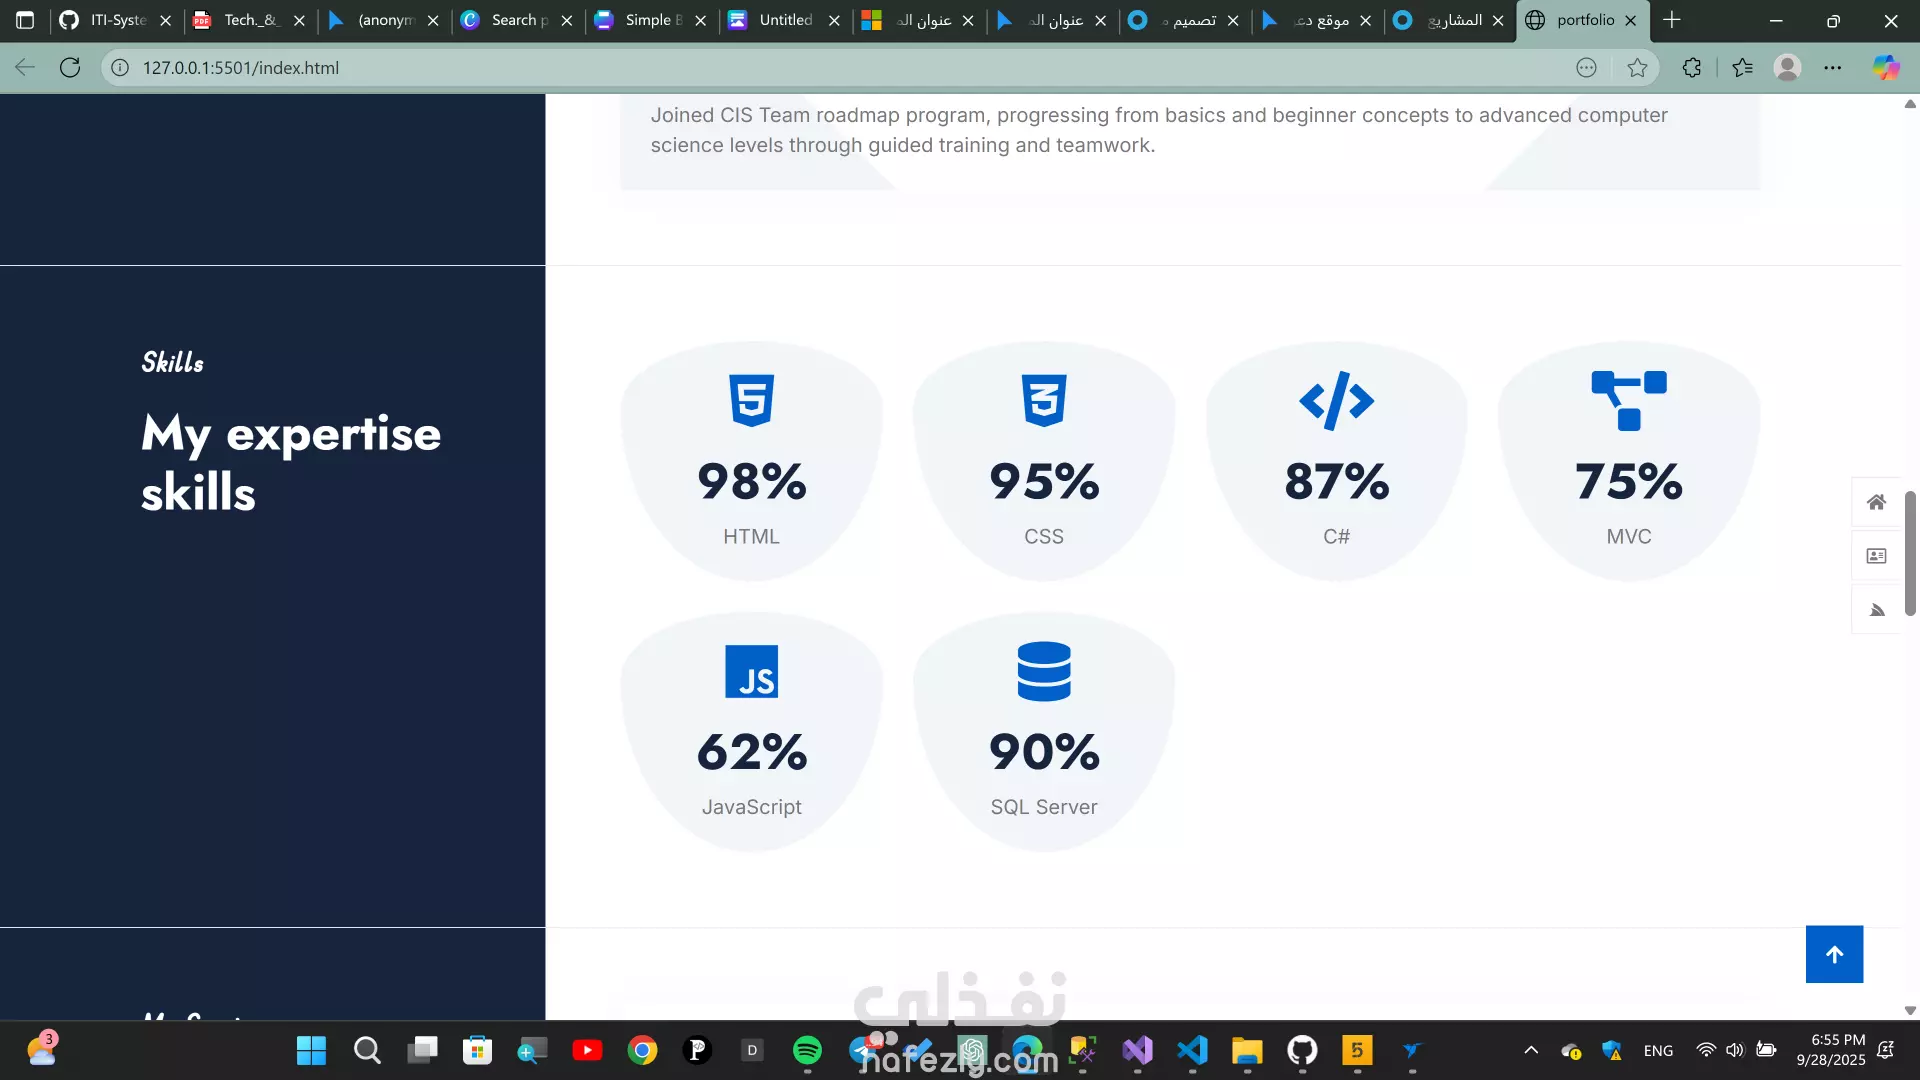Click the JavaScript JS icon
This screenshot has width=1920, height=1080.
click(x=751, y=671)
